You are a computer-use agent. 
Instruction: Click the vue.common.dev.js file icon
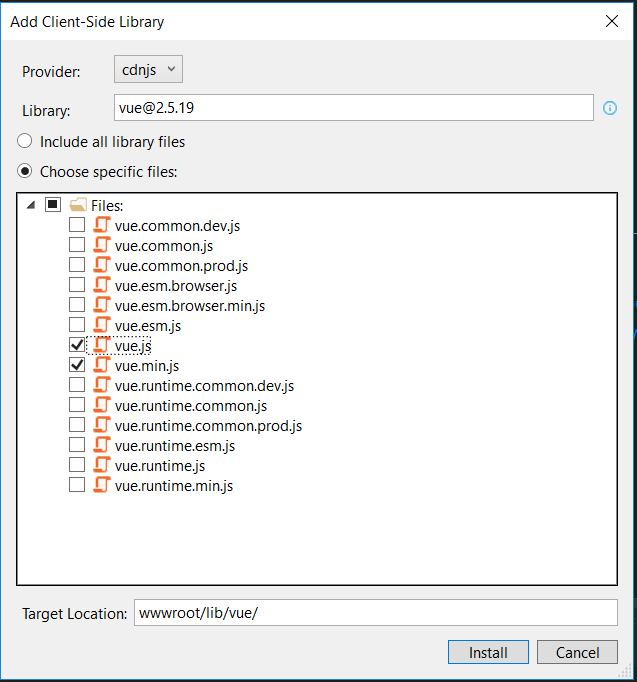click(101, 225)
